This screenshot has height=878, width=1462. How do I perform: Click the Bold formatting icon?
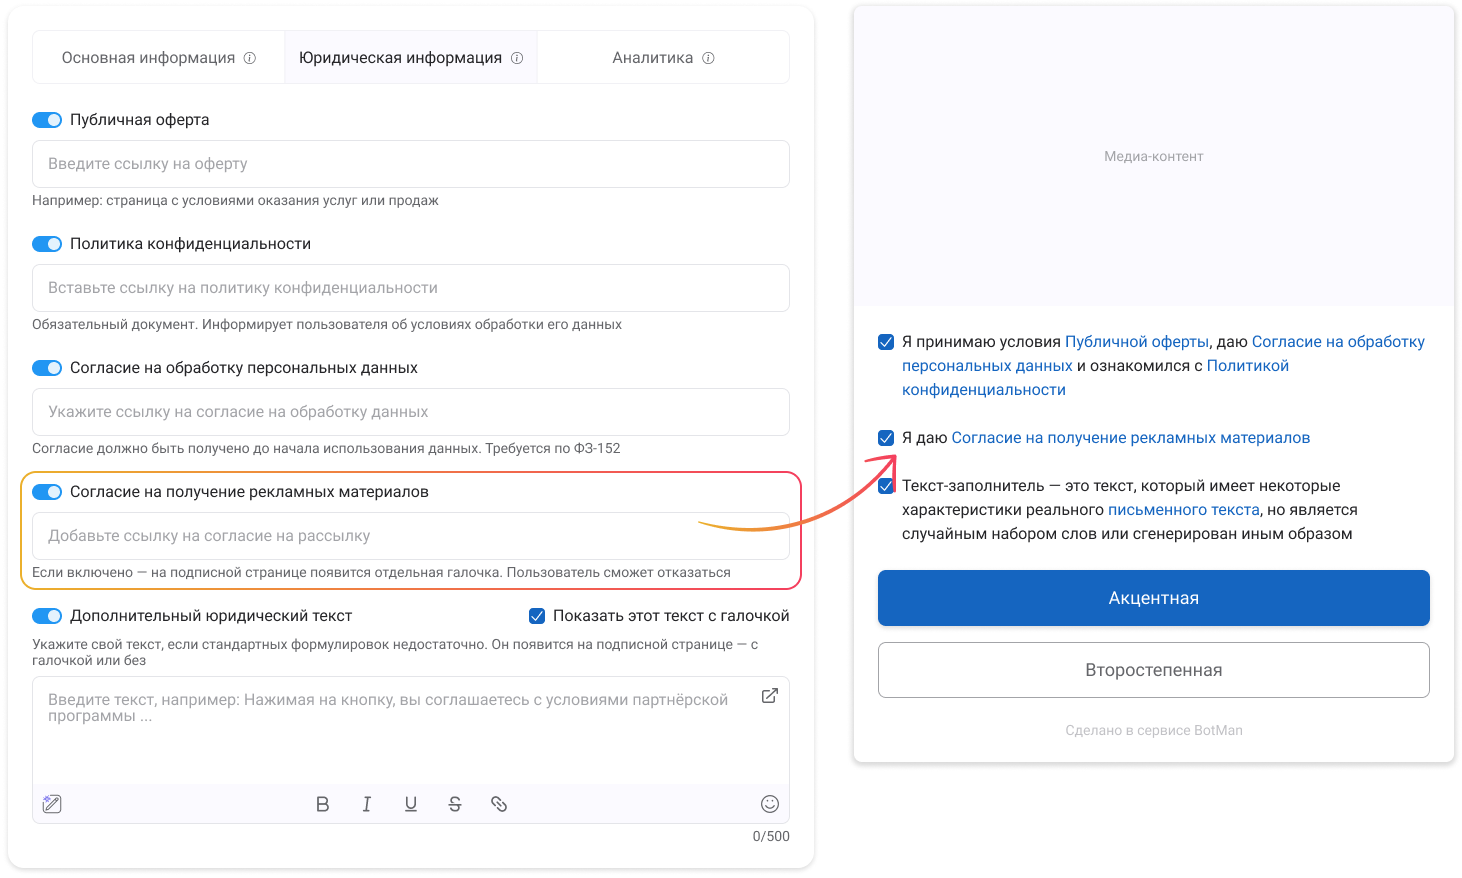[322, 804]
